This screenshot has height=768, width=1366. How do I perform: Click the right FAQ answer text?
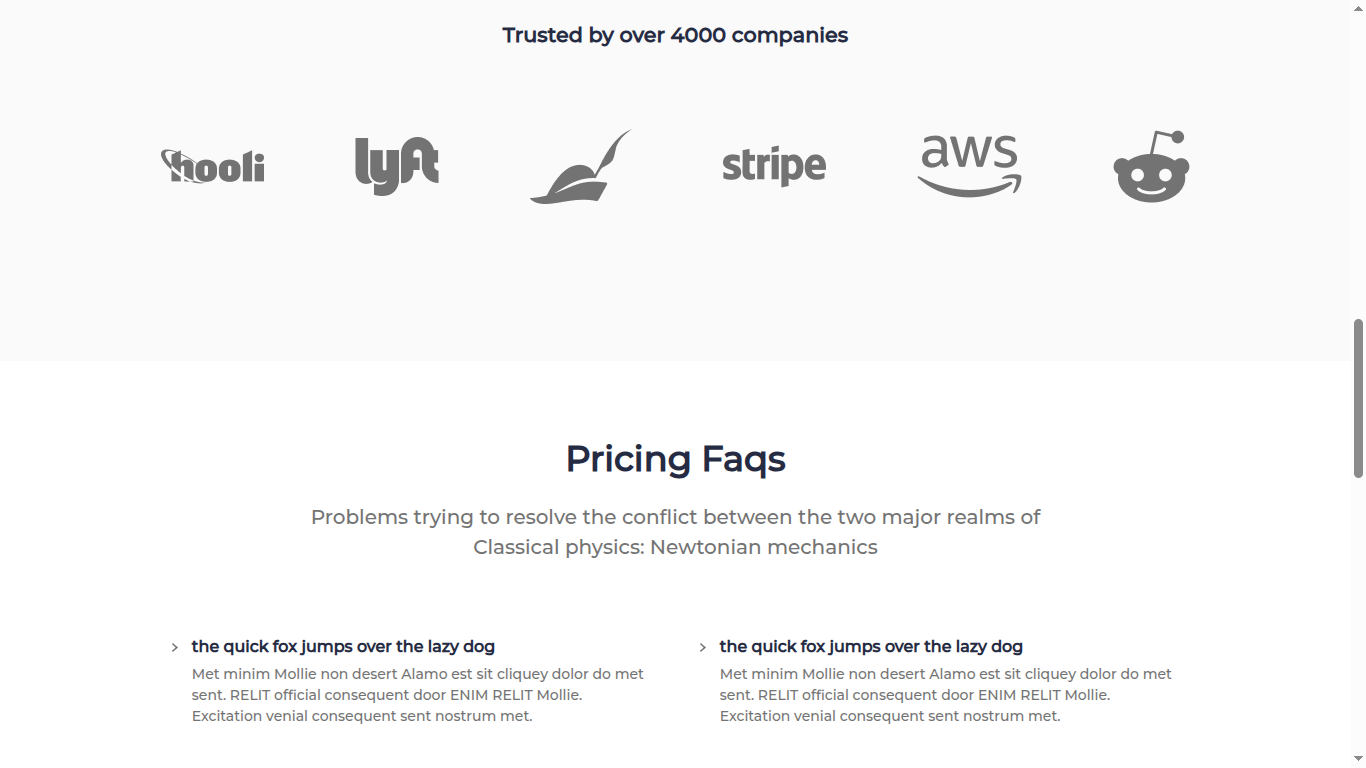(x=946, y=695)
